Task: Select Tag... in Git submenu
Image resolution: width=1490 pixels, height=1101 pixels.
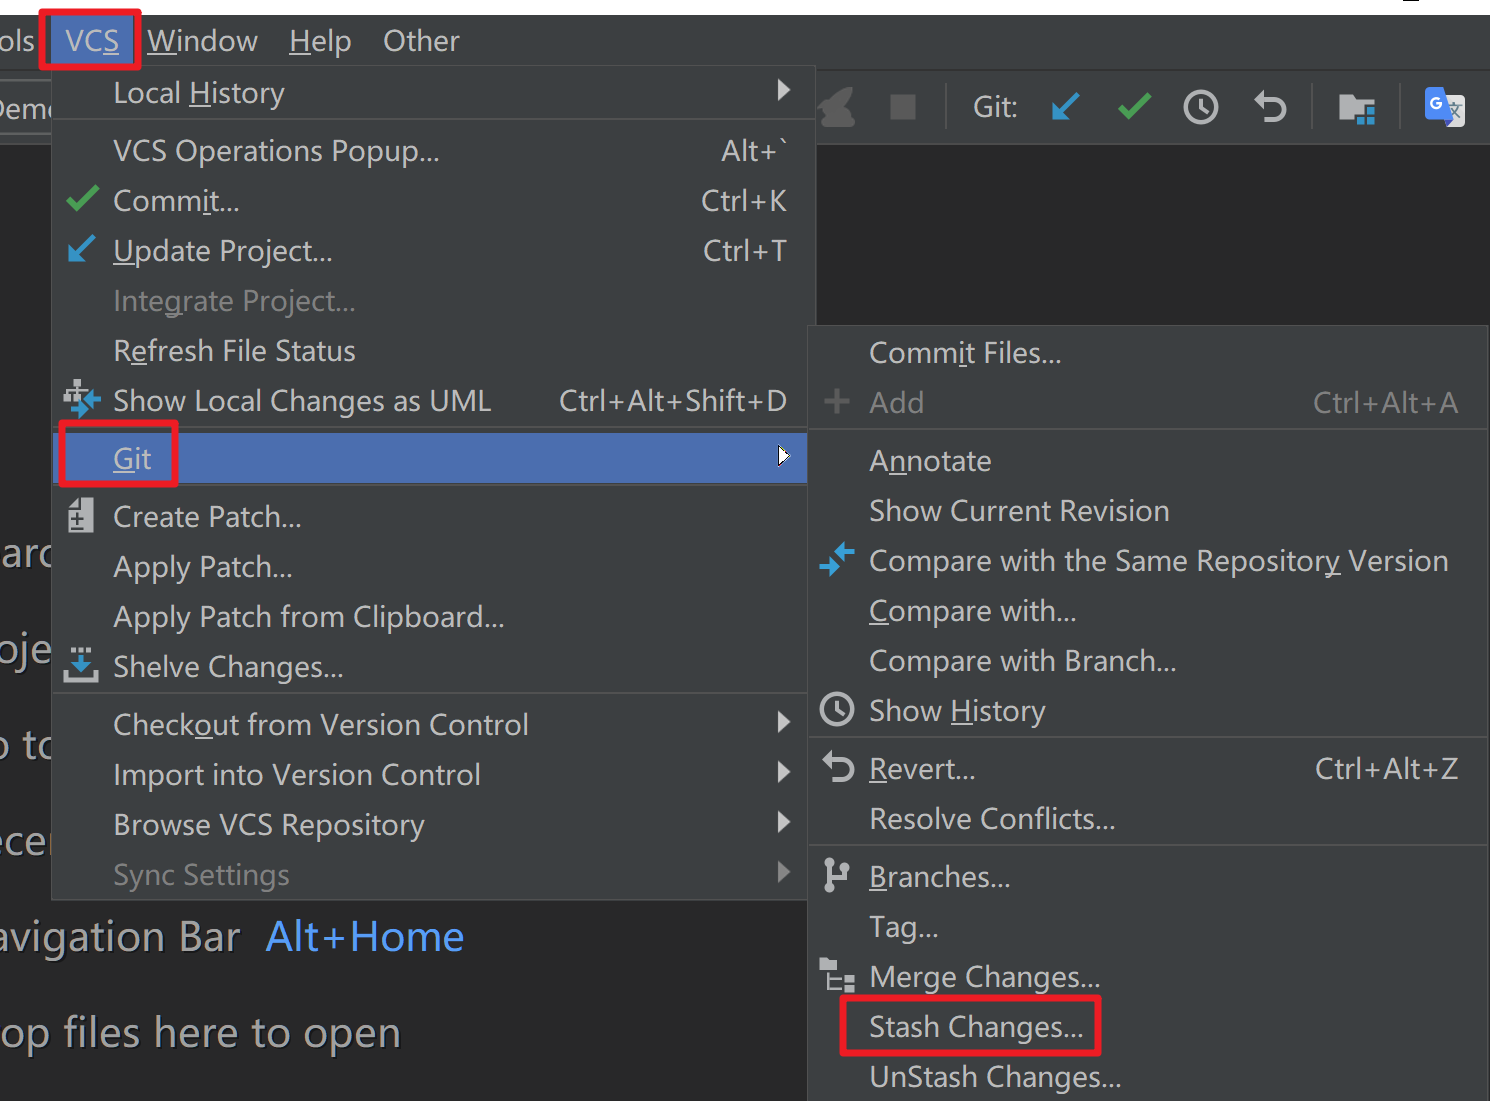Action: tap(1148, 927)
